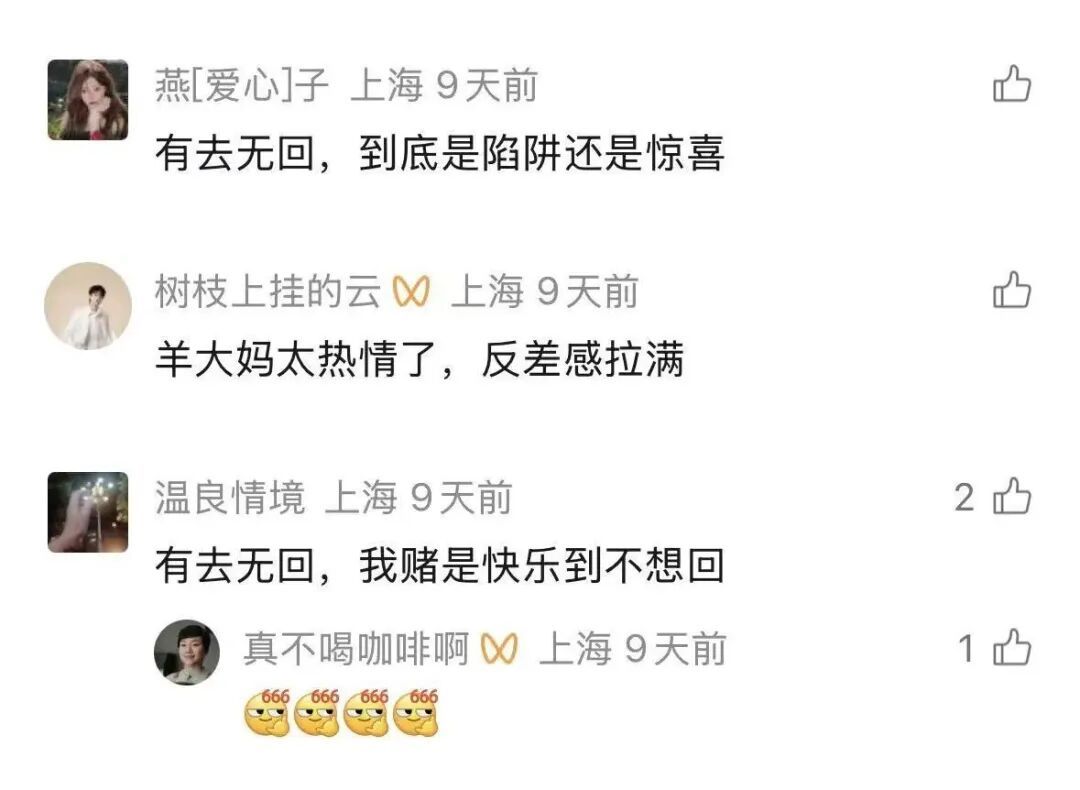The height and width of the screenshot is (790, 1080).
Task: Open 温良情境's avatar picture
Action: click(x=87, y=512)
